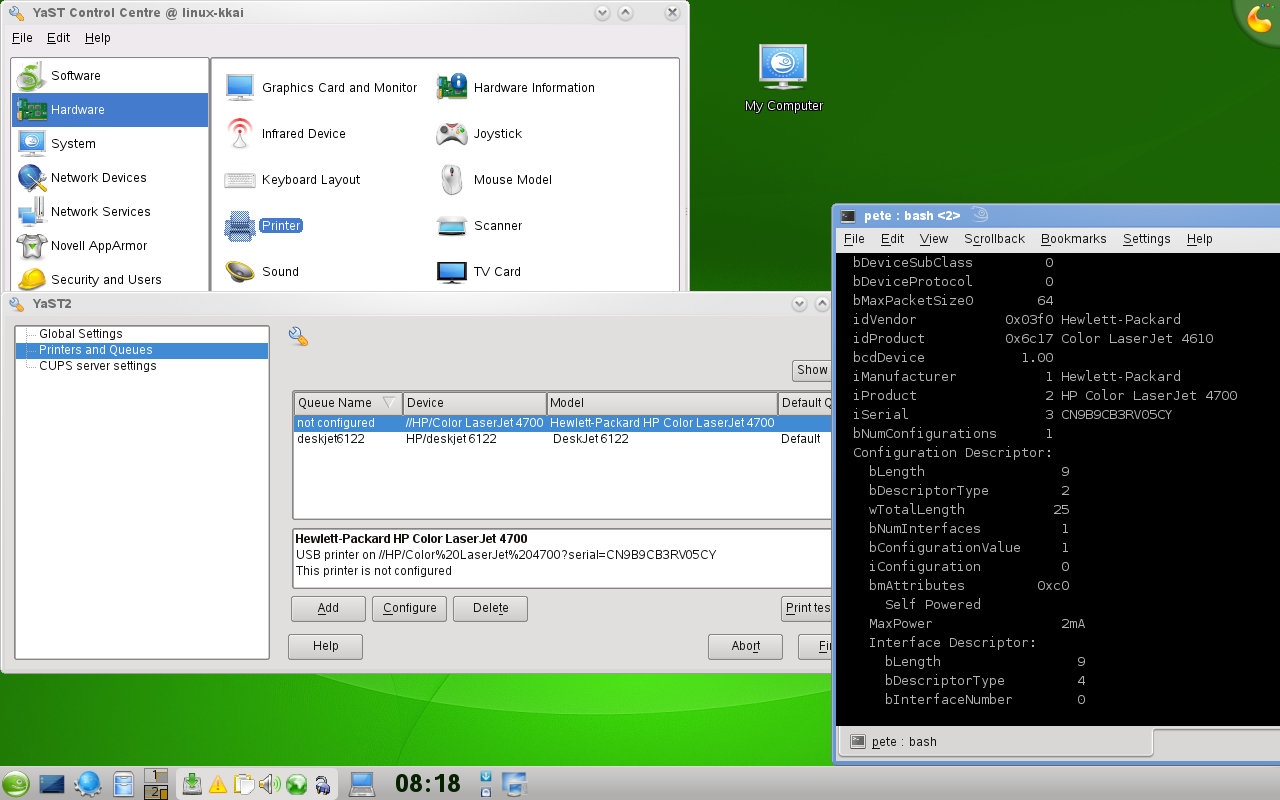Select System category in YaST sidebar
Viewport: 1280px width, 800px height.
[x=110, y=144]
